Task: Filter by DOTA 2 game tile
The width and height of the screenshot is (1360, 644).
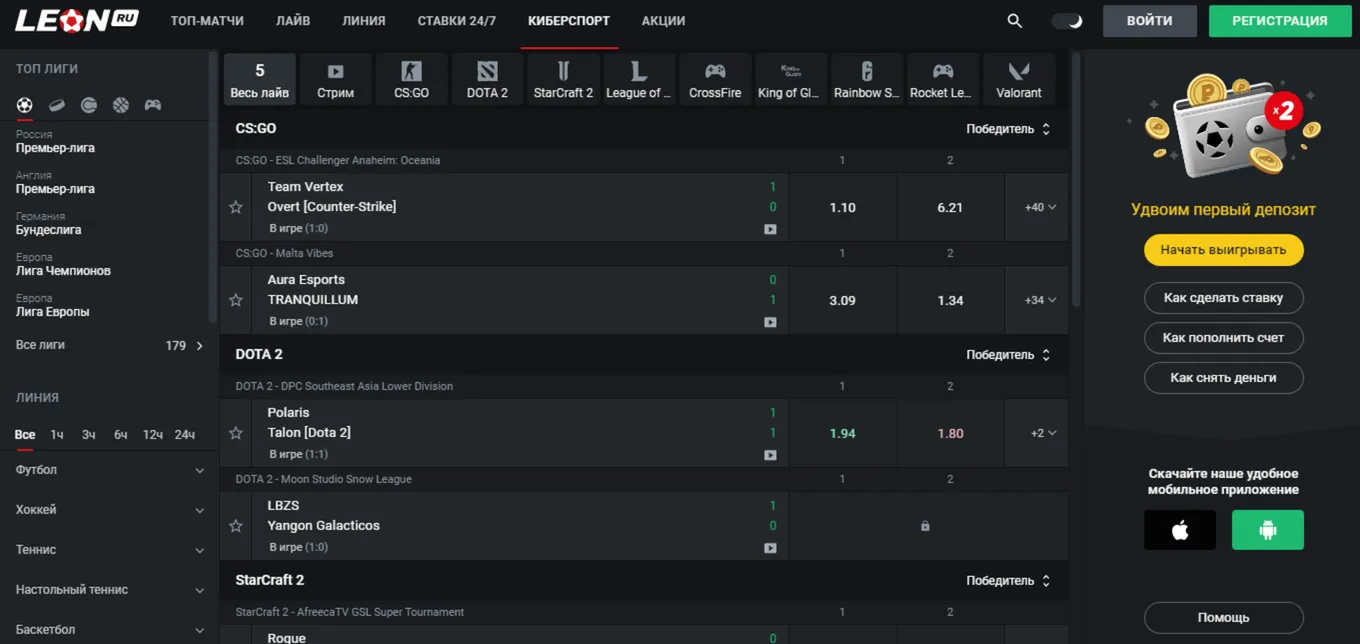Action: point(488,79)
